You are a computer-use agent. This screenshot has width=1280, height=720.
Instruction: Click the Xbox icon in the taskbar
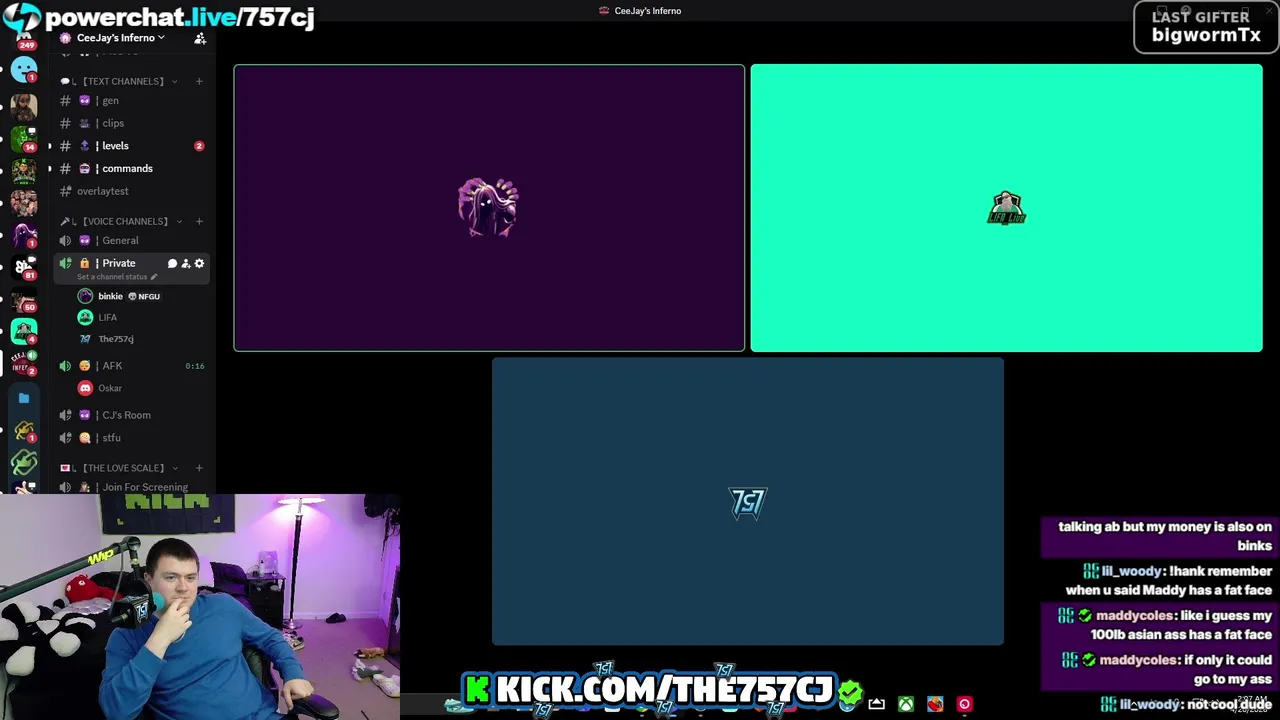906,704
